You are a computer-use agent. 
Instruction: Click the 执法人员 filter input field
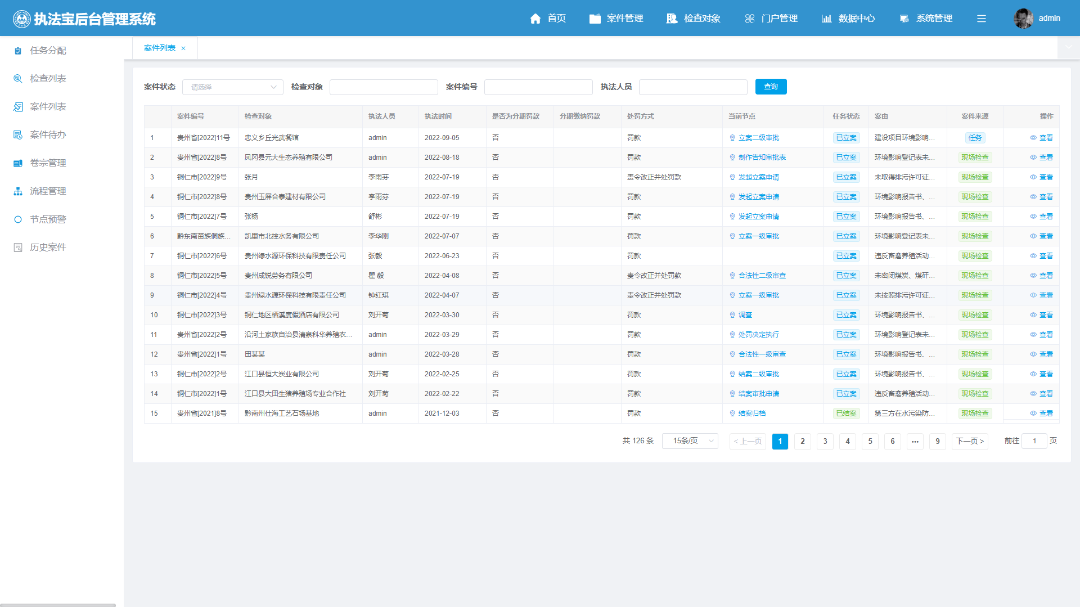pos(693,87)
